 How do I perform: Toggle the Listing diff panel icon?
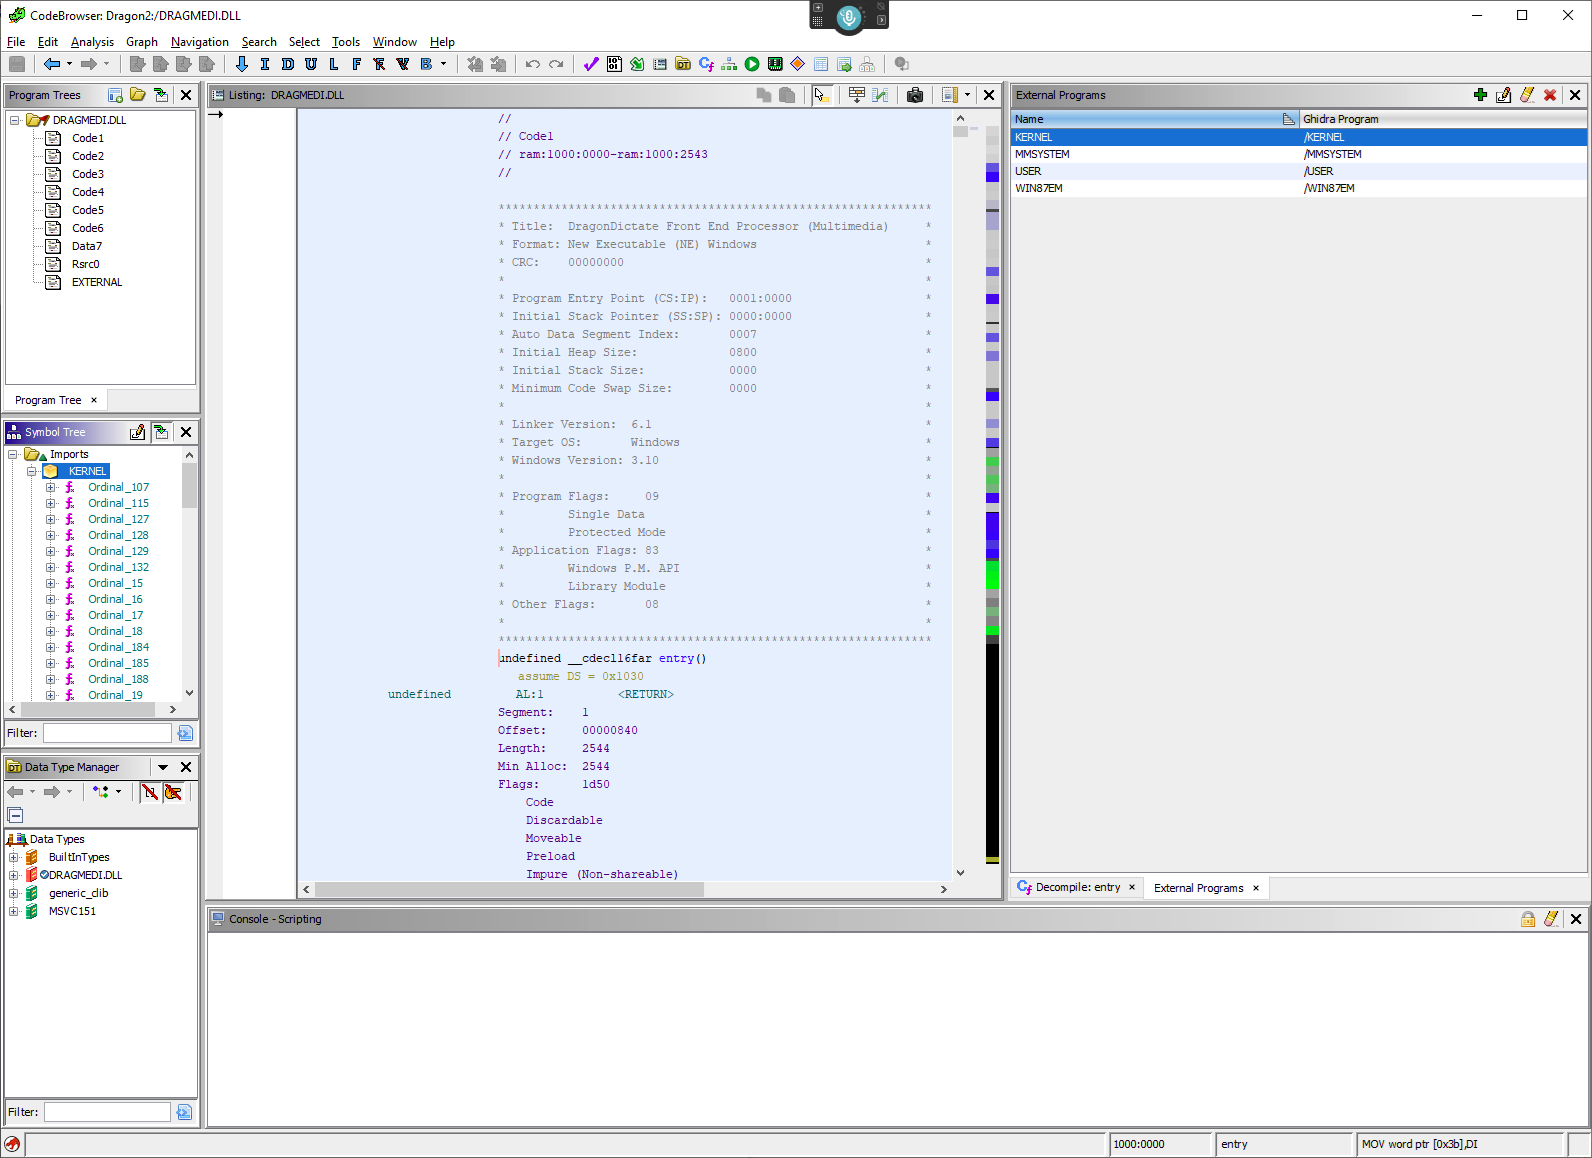(x=880, y=95)
